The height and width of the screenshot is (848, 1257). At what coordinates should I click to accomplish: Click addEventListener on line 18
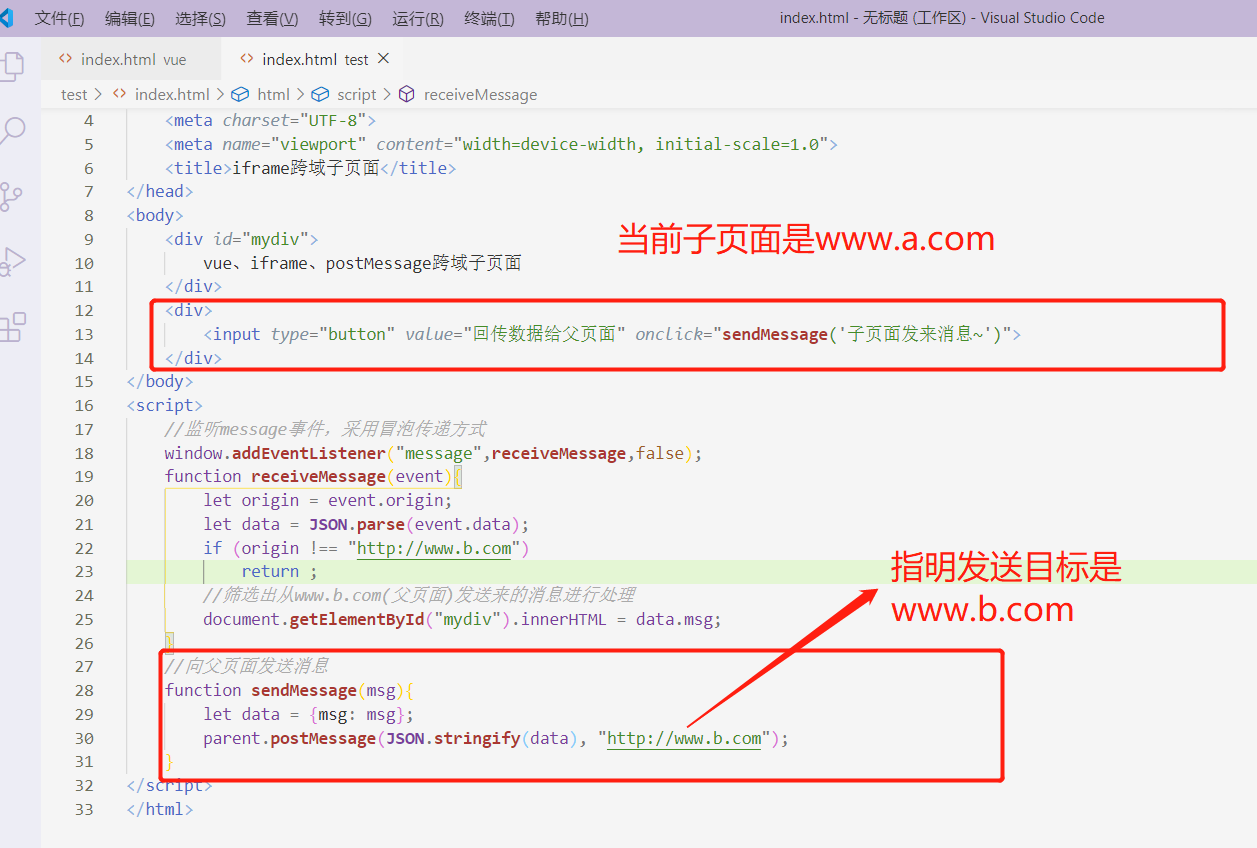point(309,453)
